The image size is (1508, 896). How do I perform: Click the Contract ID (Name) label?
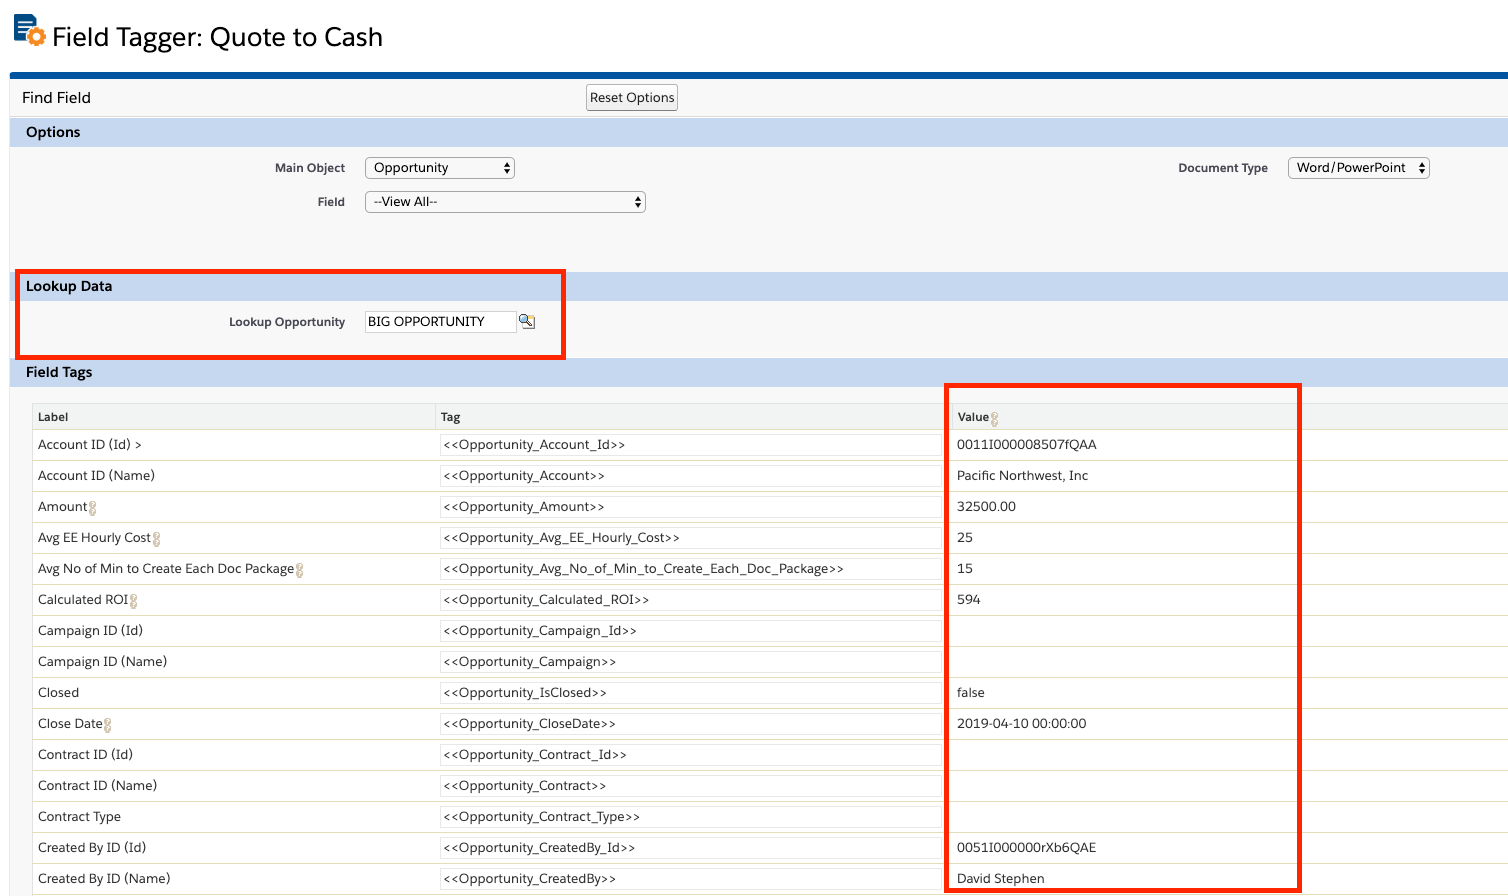(x=97, y=786)
